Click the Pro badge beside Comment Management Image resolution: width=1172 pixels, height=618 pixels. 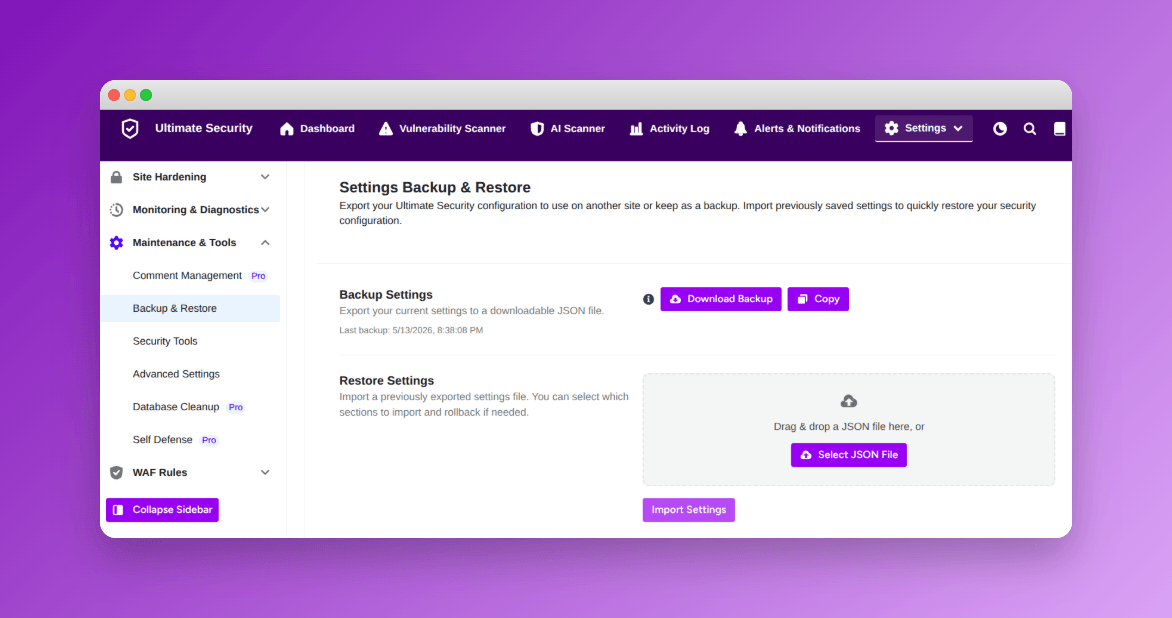tap(259, 276)
